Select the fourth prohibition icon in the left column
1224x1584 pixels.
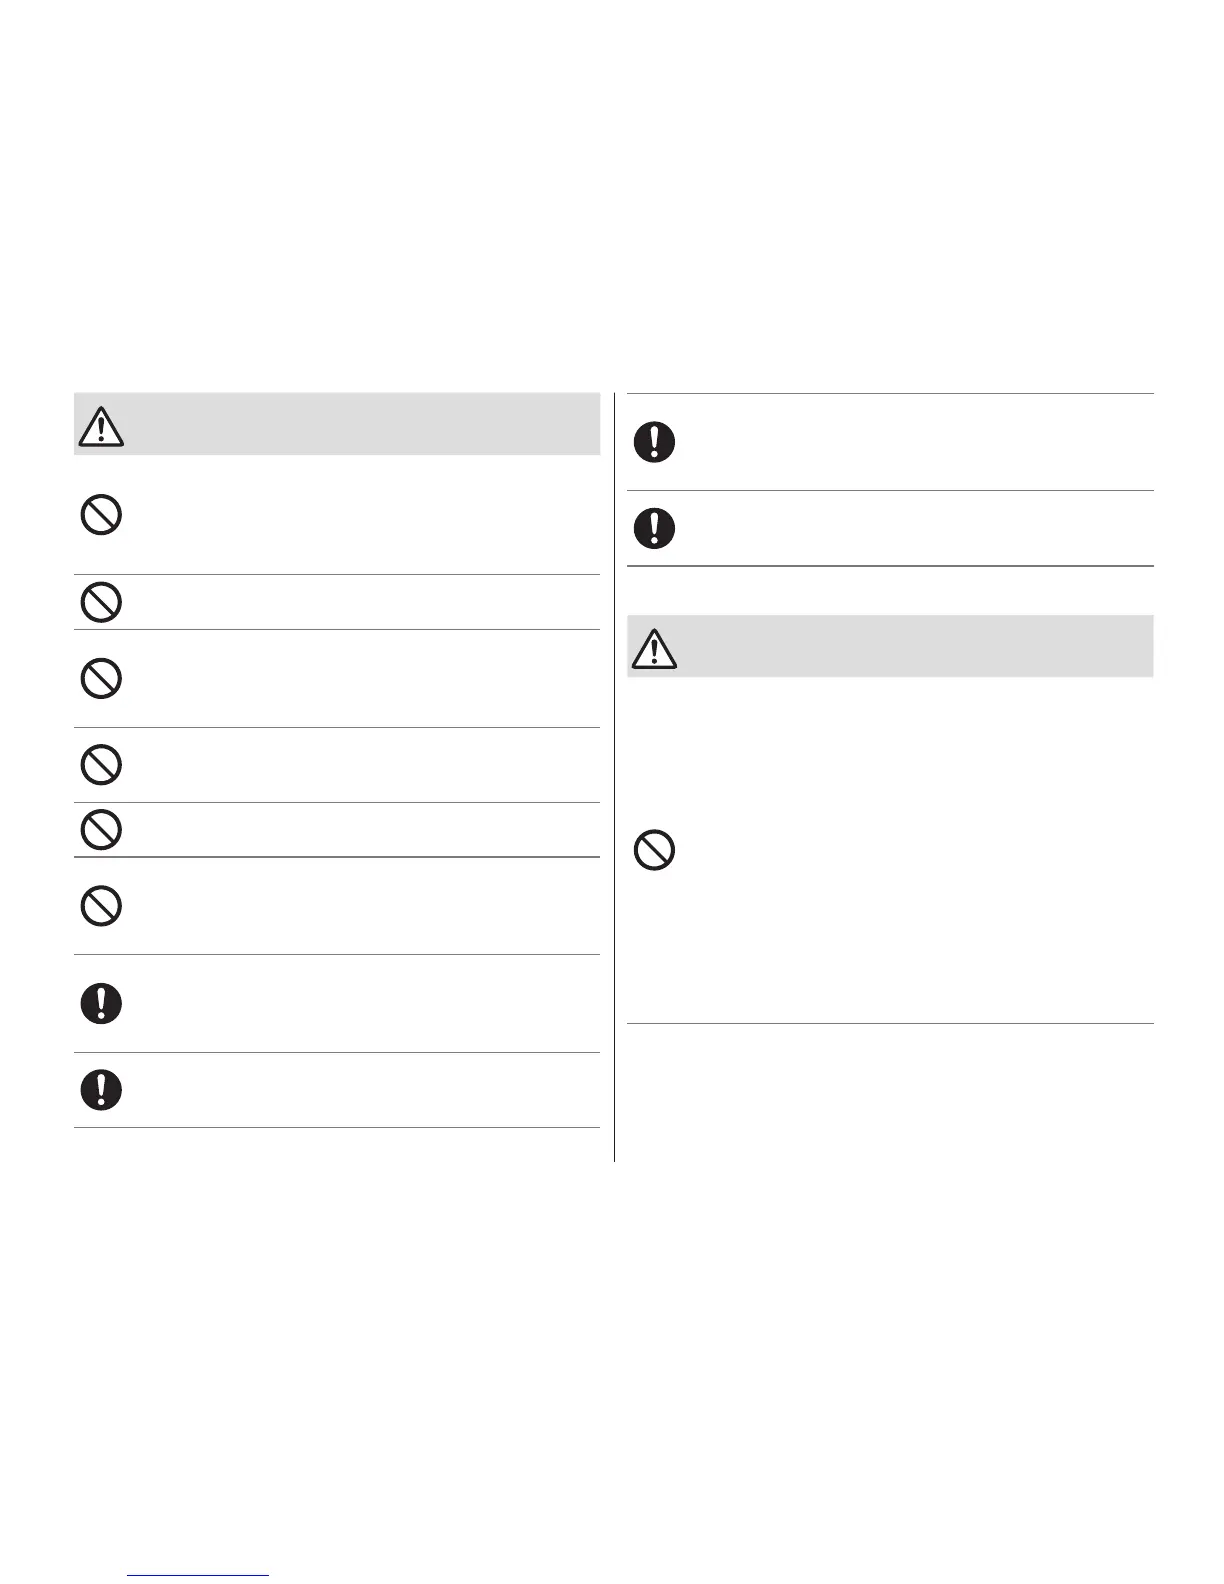click(x=101, y=765)
